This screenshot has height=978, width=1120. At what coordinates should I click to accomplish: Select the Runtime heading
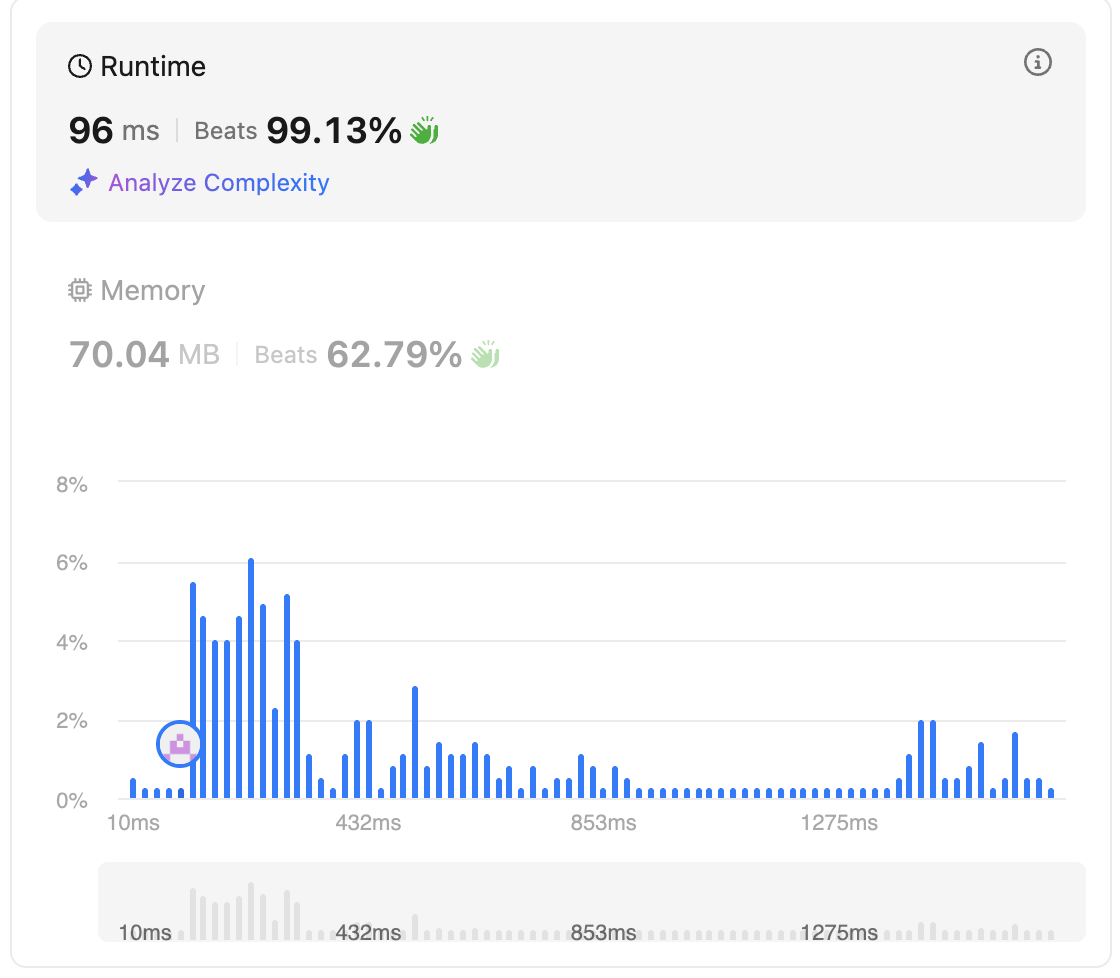tap(153, 67)
